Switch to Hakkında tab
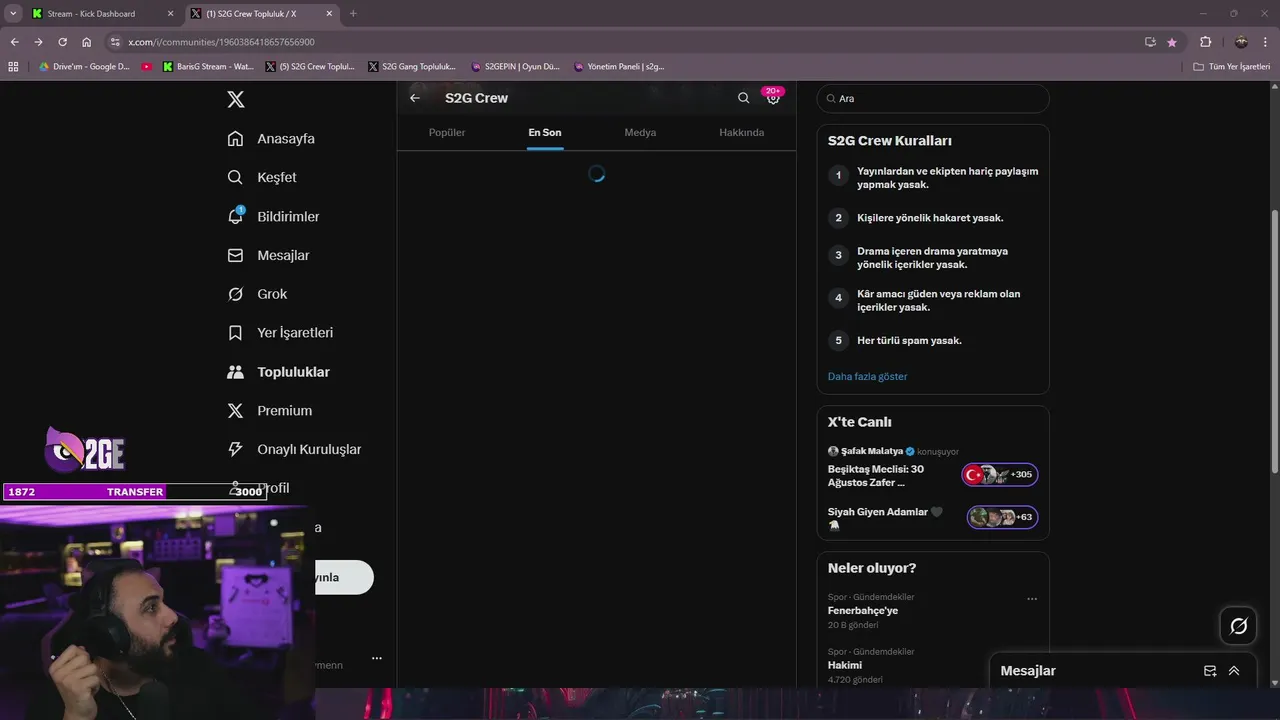Screen dimensions: 1280x720 tap(742, 132)
